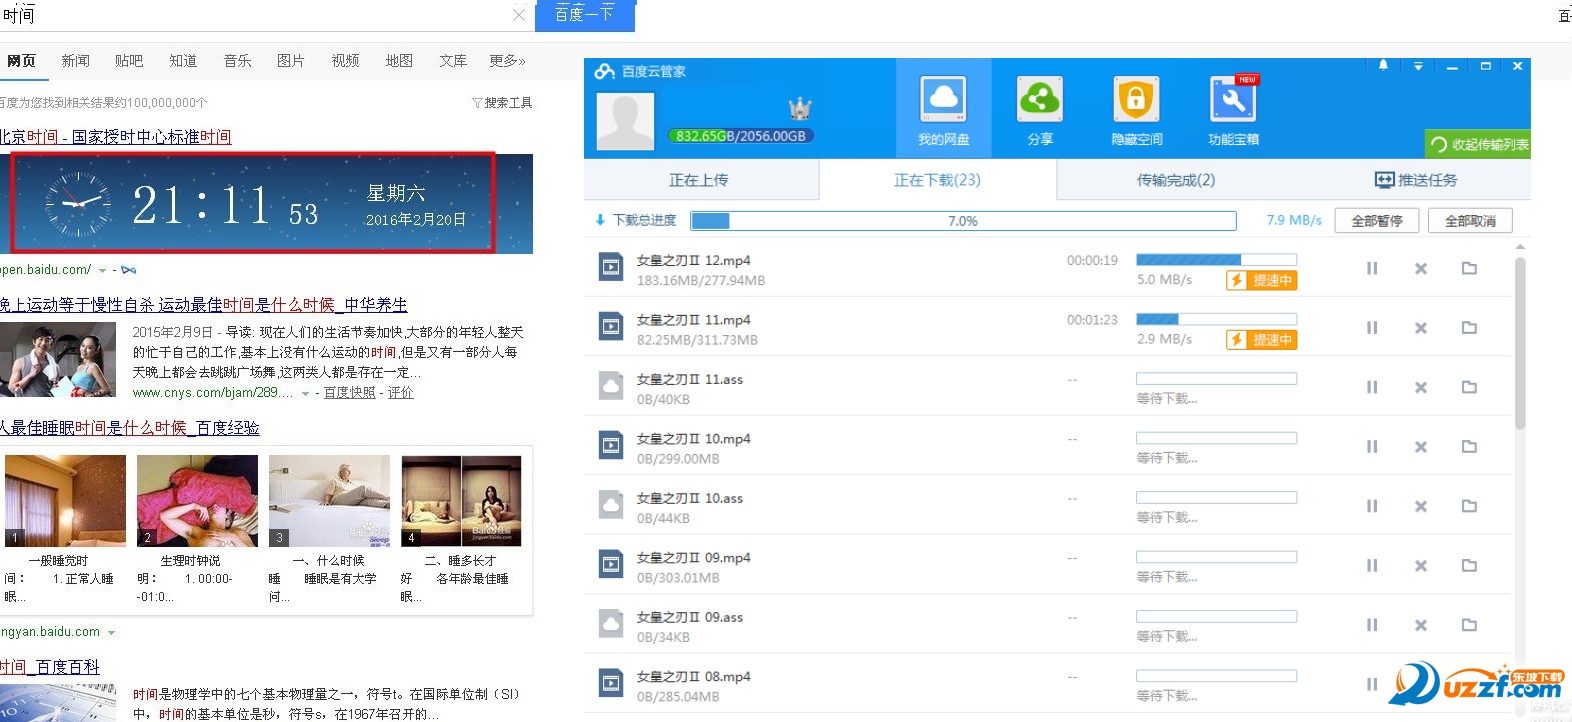The height and width of the screenshot is (722, 1572).
Task: Open 搜索工具 filter
Action: (502, 103)
